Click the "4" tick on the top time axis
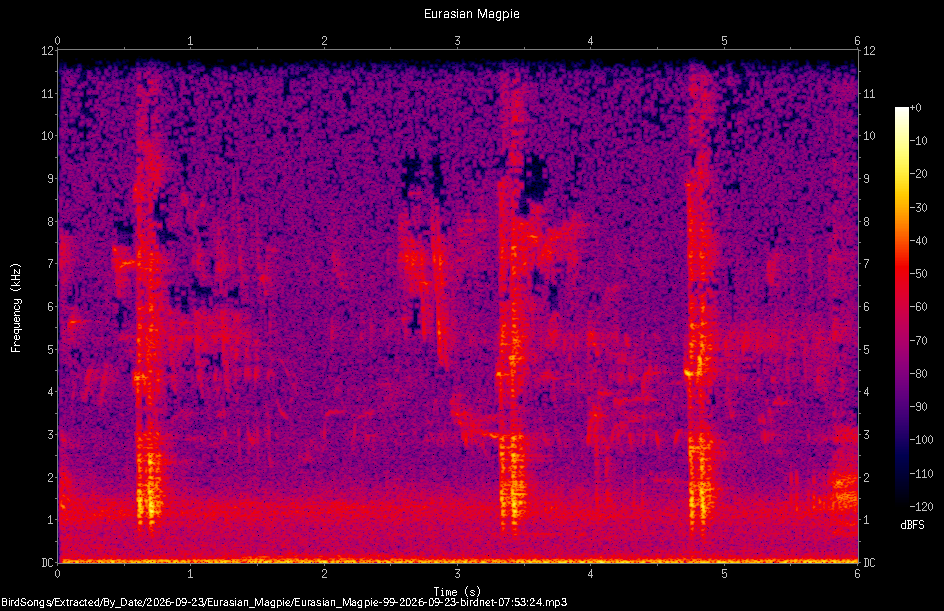Image resolution: width=944 pixels, height=611 pixels. (591, 41)
